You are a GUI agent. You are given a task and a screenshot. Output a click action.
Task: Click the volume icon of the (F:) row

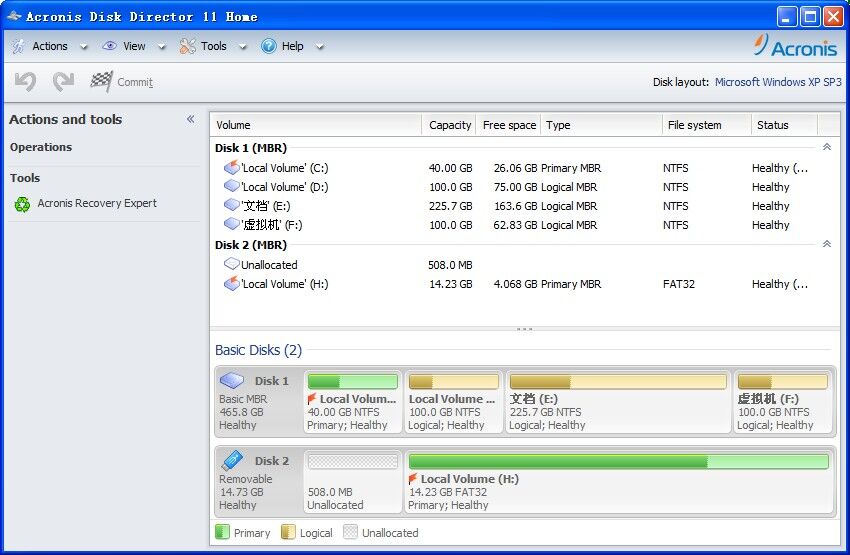(x=231, y=224)
